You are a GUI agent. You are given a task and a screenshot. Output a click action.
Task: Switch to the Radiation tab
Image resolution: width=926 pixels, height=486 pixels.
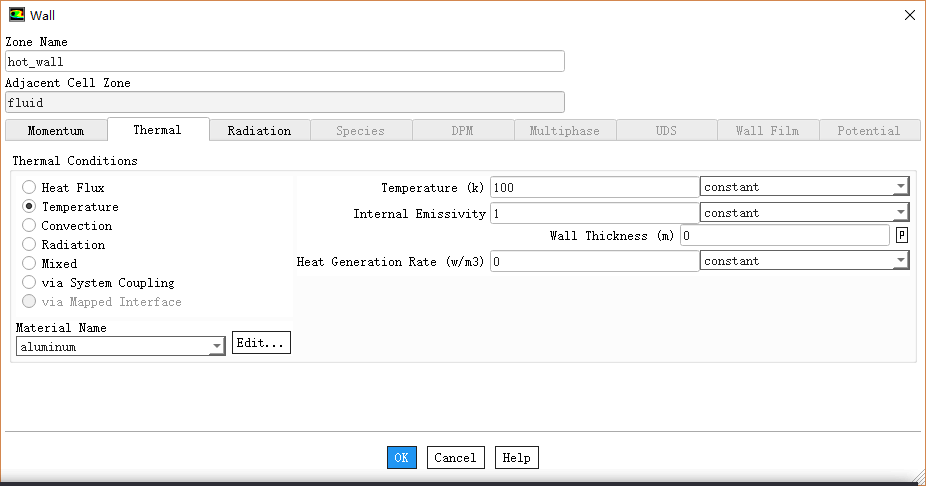coord(259,131)
